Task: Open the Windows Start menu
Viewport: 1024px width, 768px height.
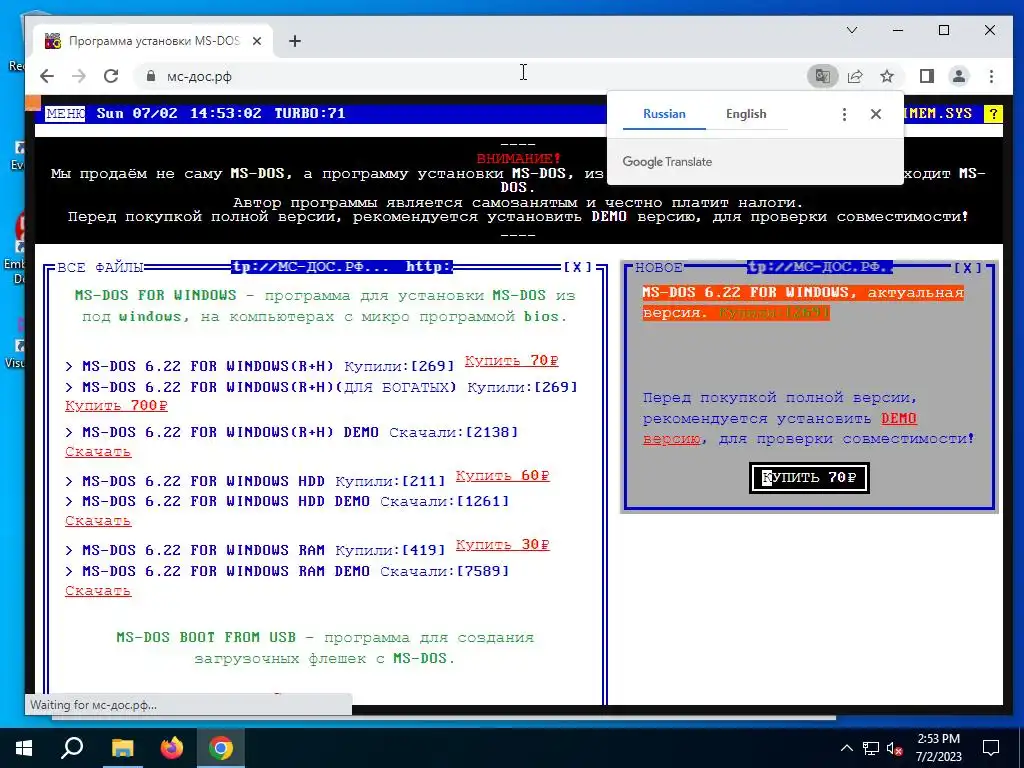Action: pos(24,748)
